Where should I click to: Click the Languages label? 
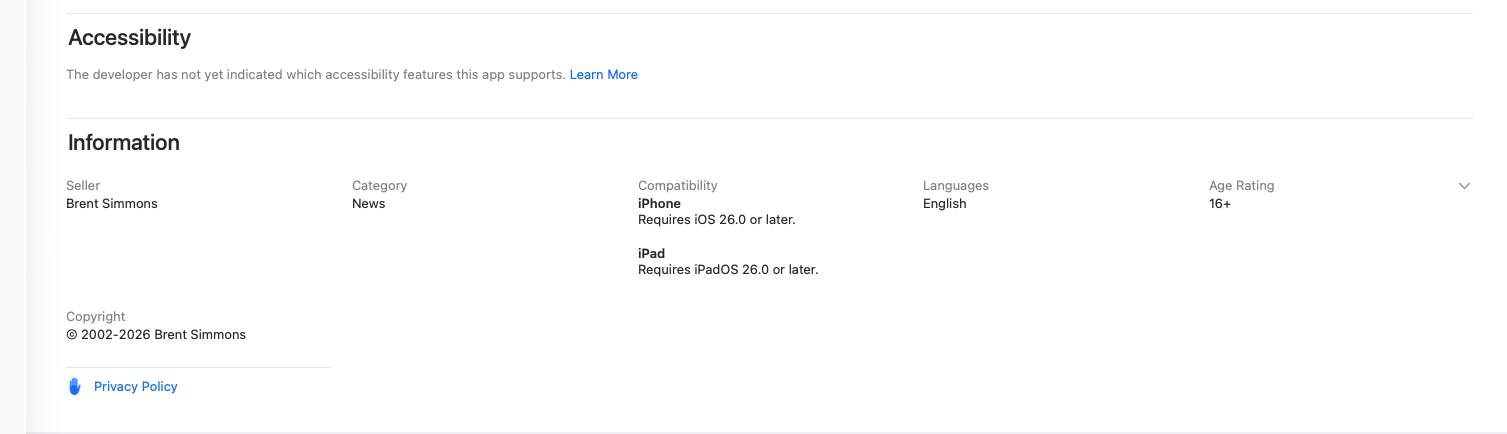pos(955,186)
